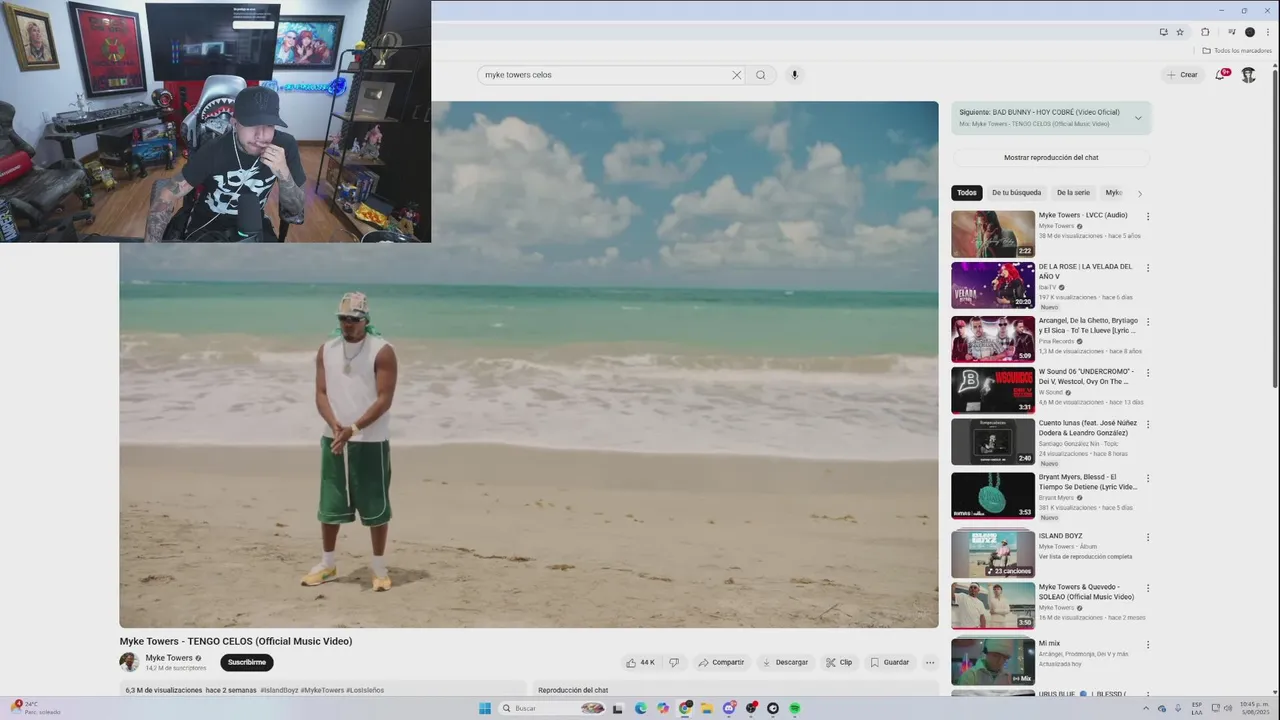Open ISLAND BOYZ 23 canciones thumbnail
1280x720 pixels.
pos(993,554)
